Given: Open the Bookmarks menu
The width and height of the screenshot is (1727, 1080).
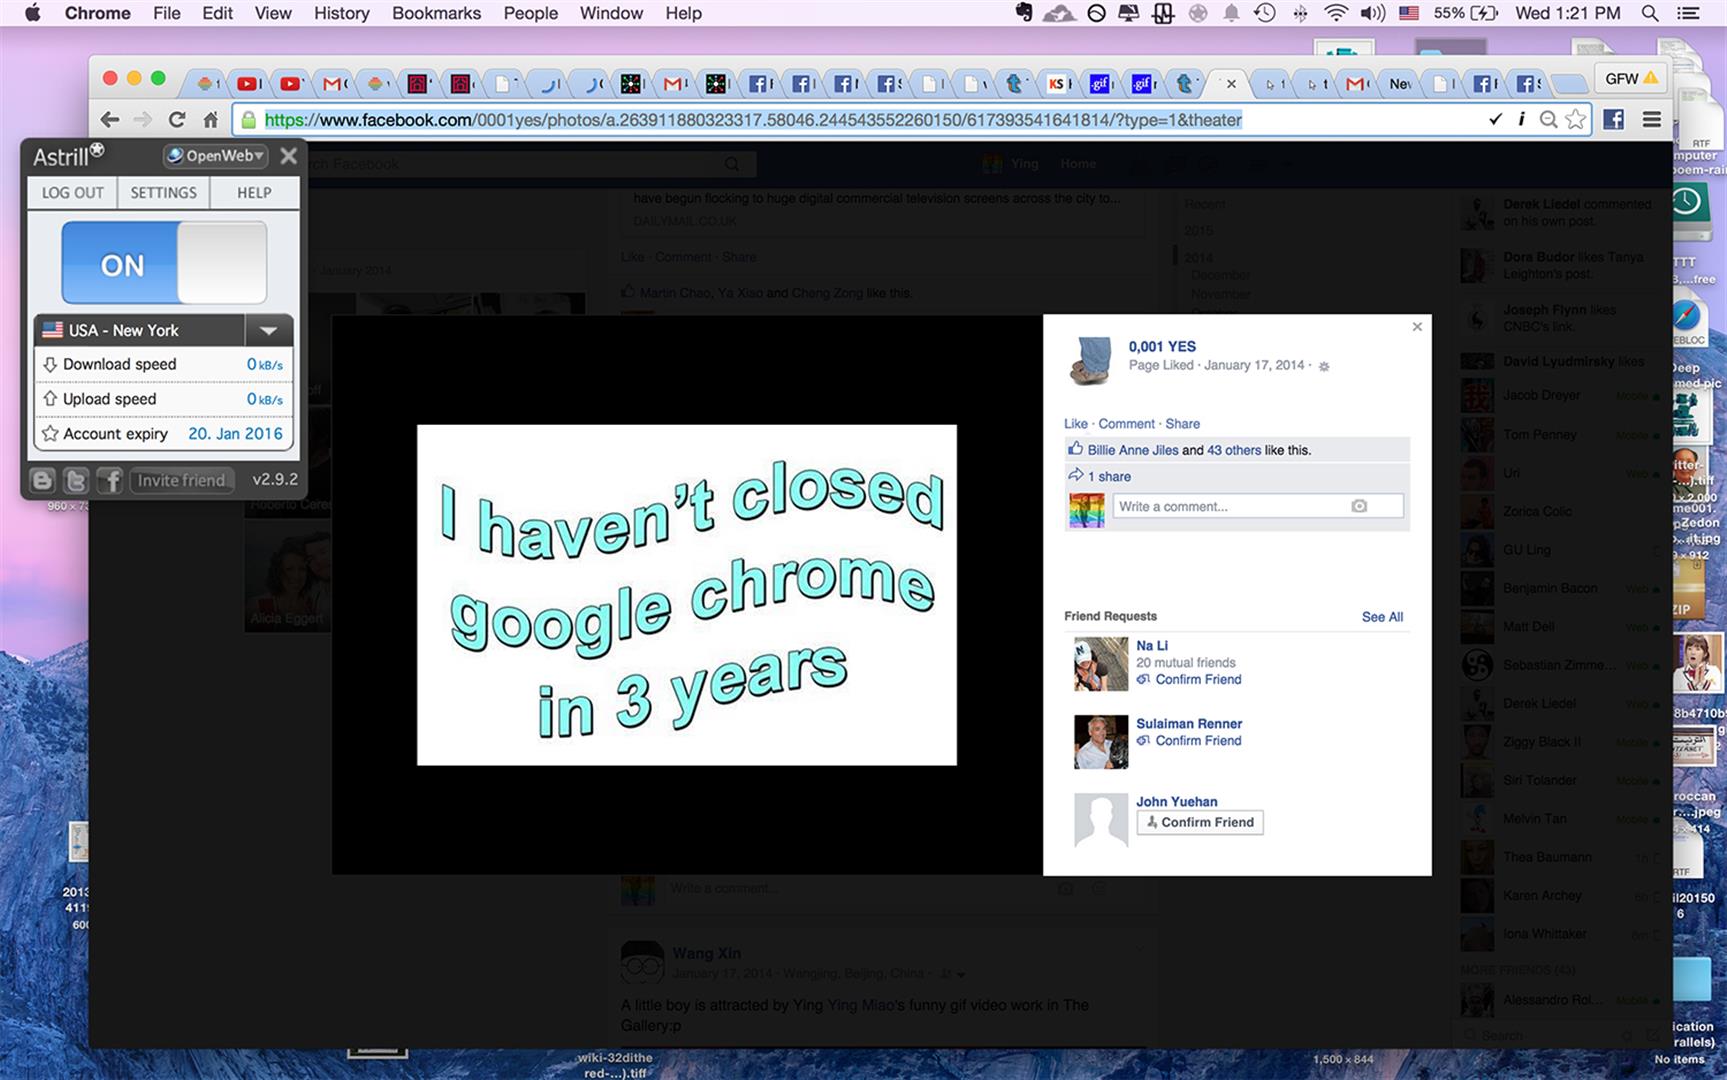Looking at the screenshot, I should tap(436, 13).
